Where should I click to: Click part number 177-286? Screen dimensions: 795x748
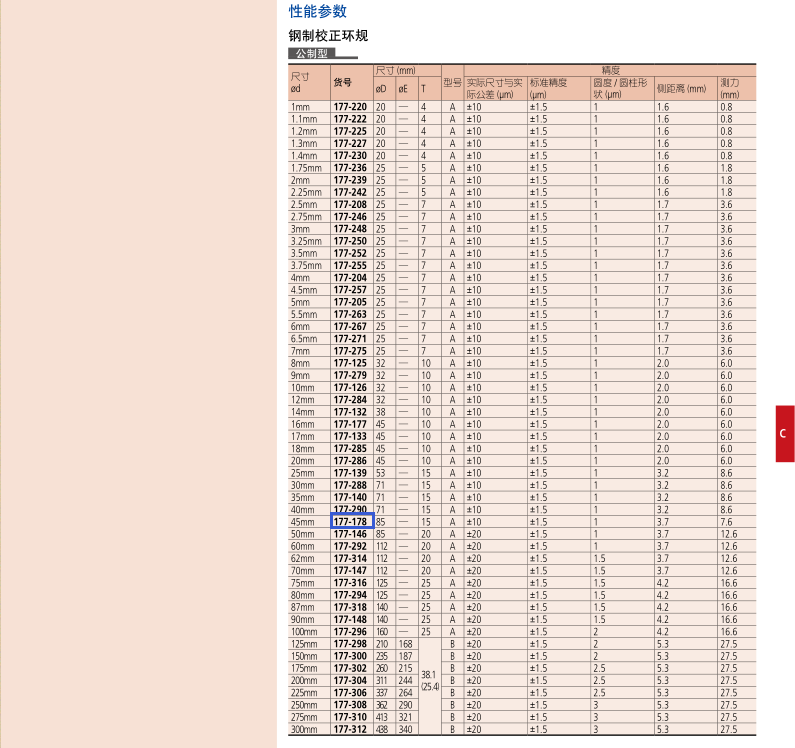[350, 461]
